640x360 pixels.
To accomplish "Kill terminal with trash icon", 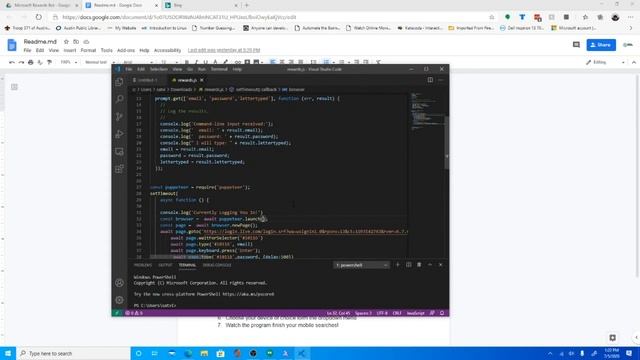I will coord(419,265).
